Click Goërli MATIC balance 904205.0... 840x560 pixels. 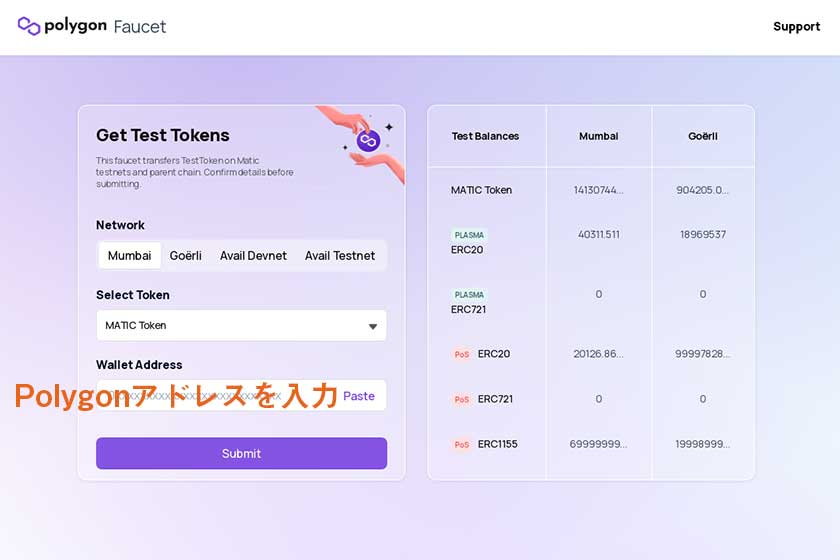coord(702,190)
